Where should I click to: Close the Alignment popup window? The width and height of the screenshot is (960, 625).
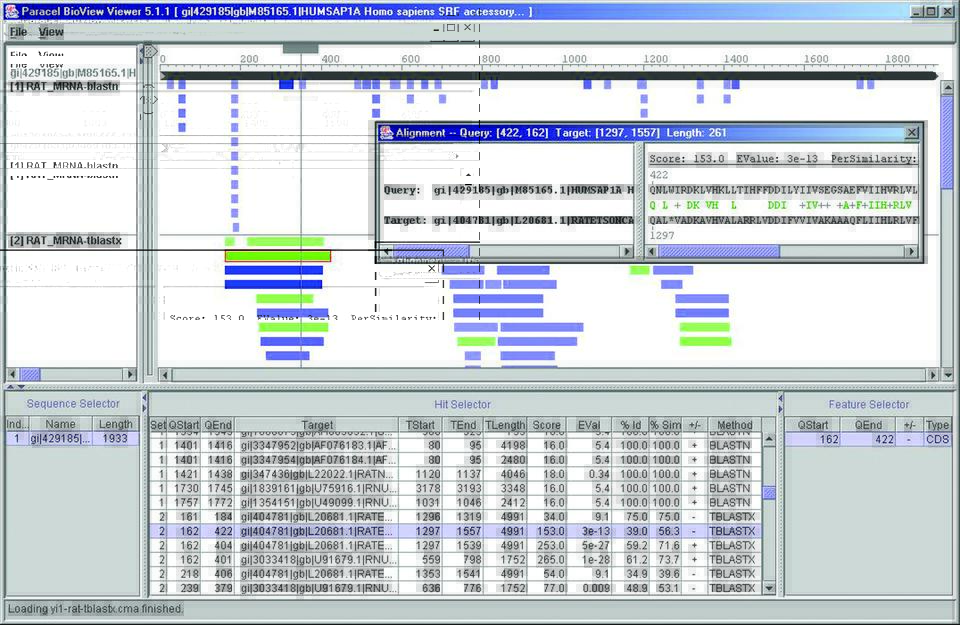pos(911,132)
